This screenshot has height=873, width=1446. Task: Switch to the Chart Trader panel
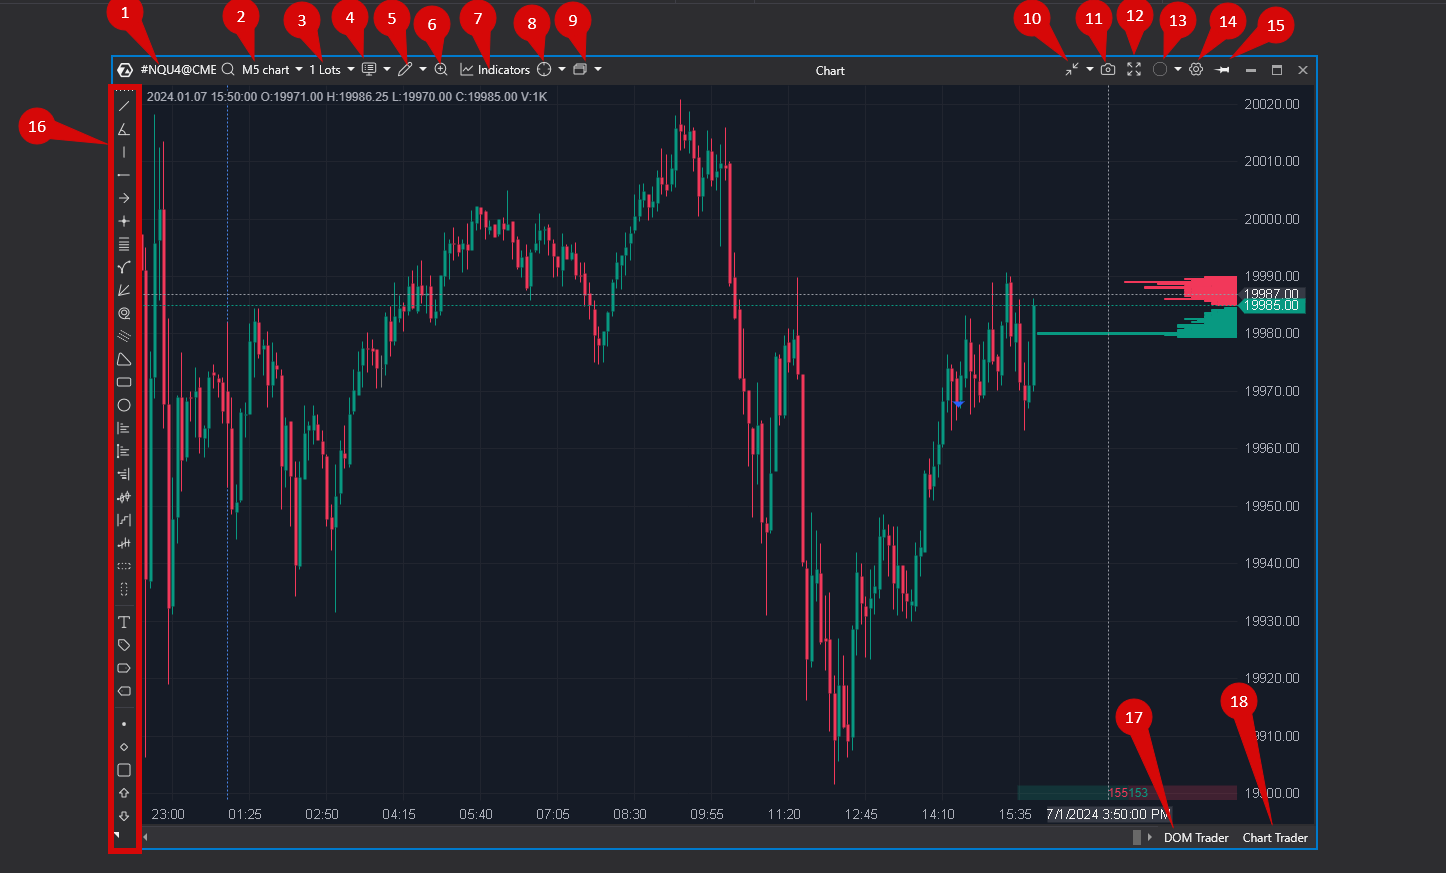pos(1274,837)
